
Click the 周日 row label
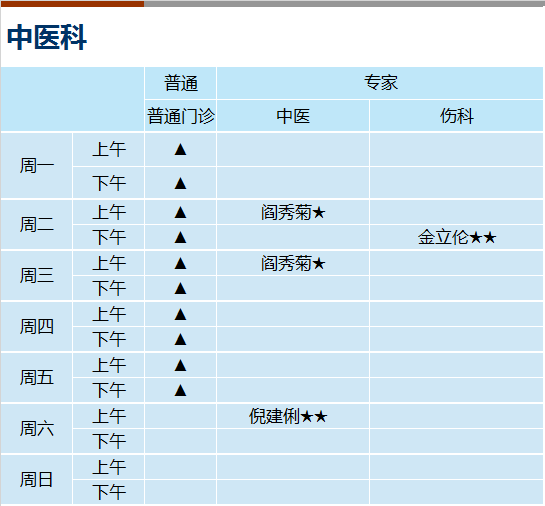click(x=36, y=480)
